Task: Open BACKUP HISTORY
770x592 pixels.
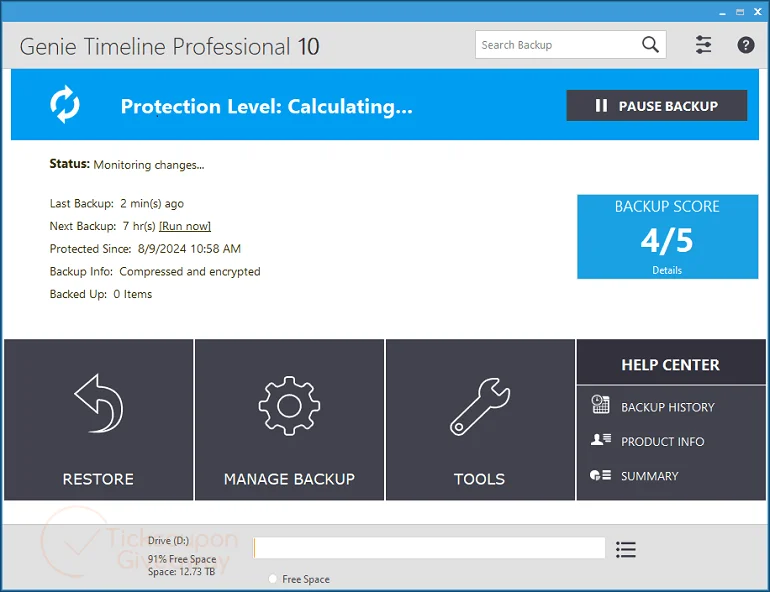Action: [667, 407]
